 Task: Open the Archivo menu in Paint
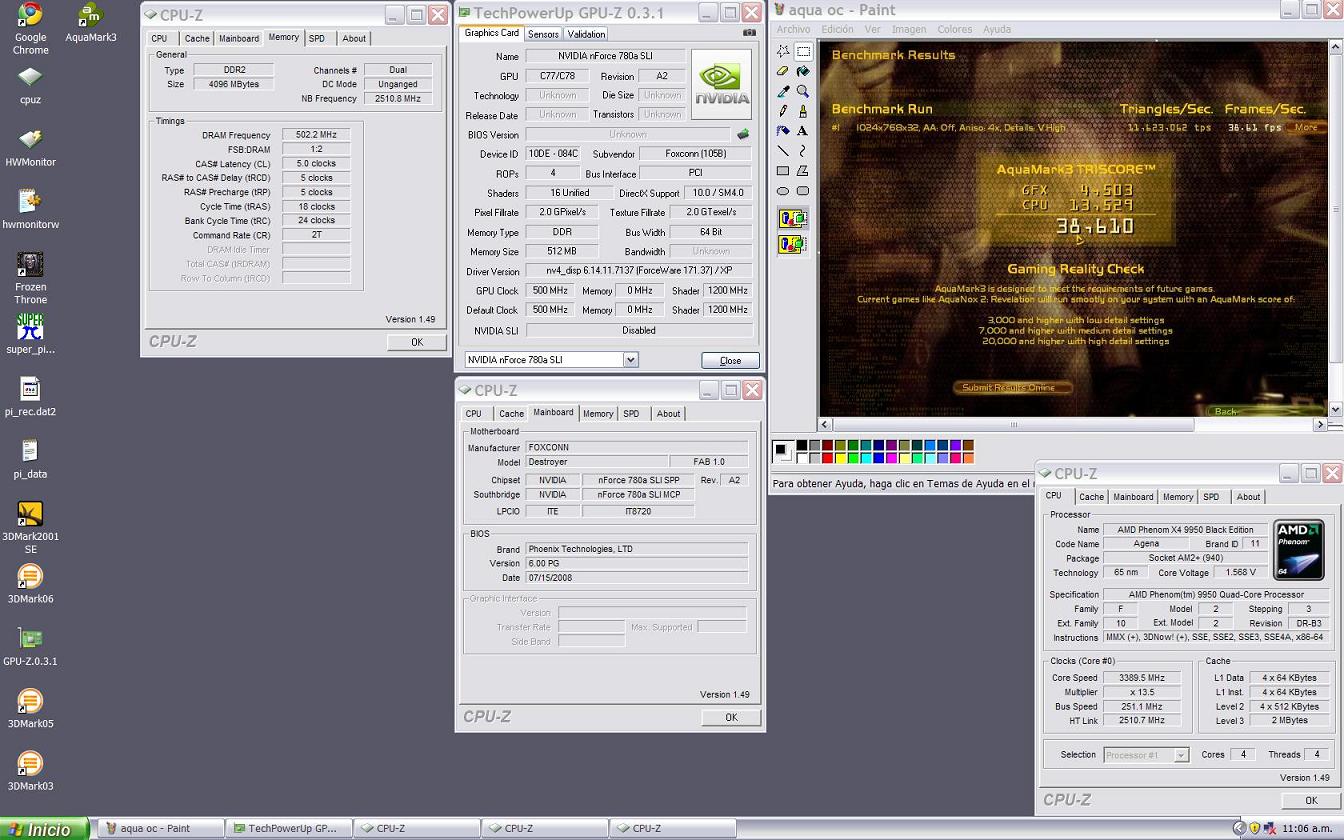794,29
